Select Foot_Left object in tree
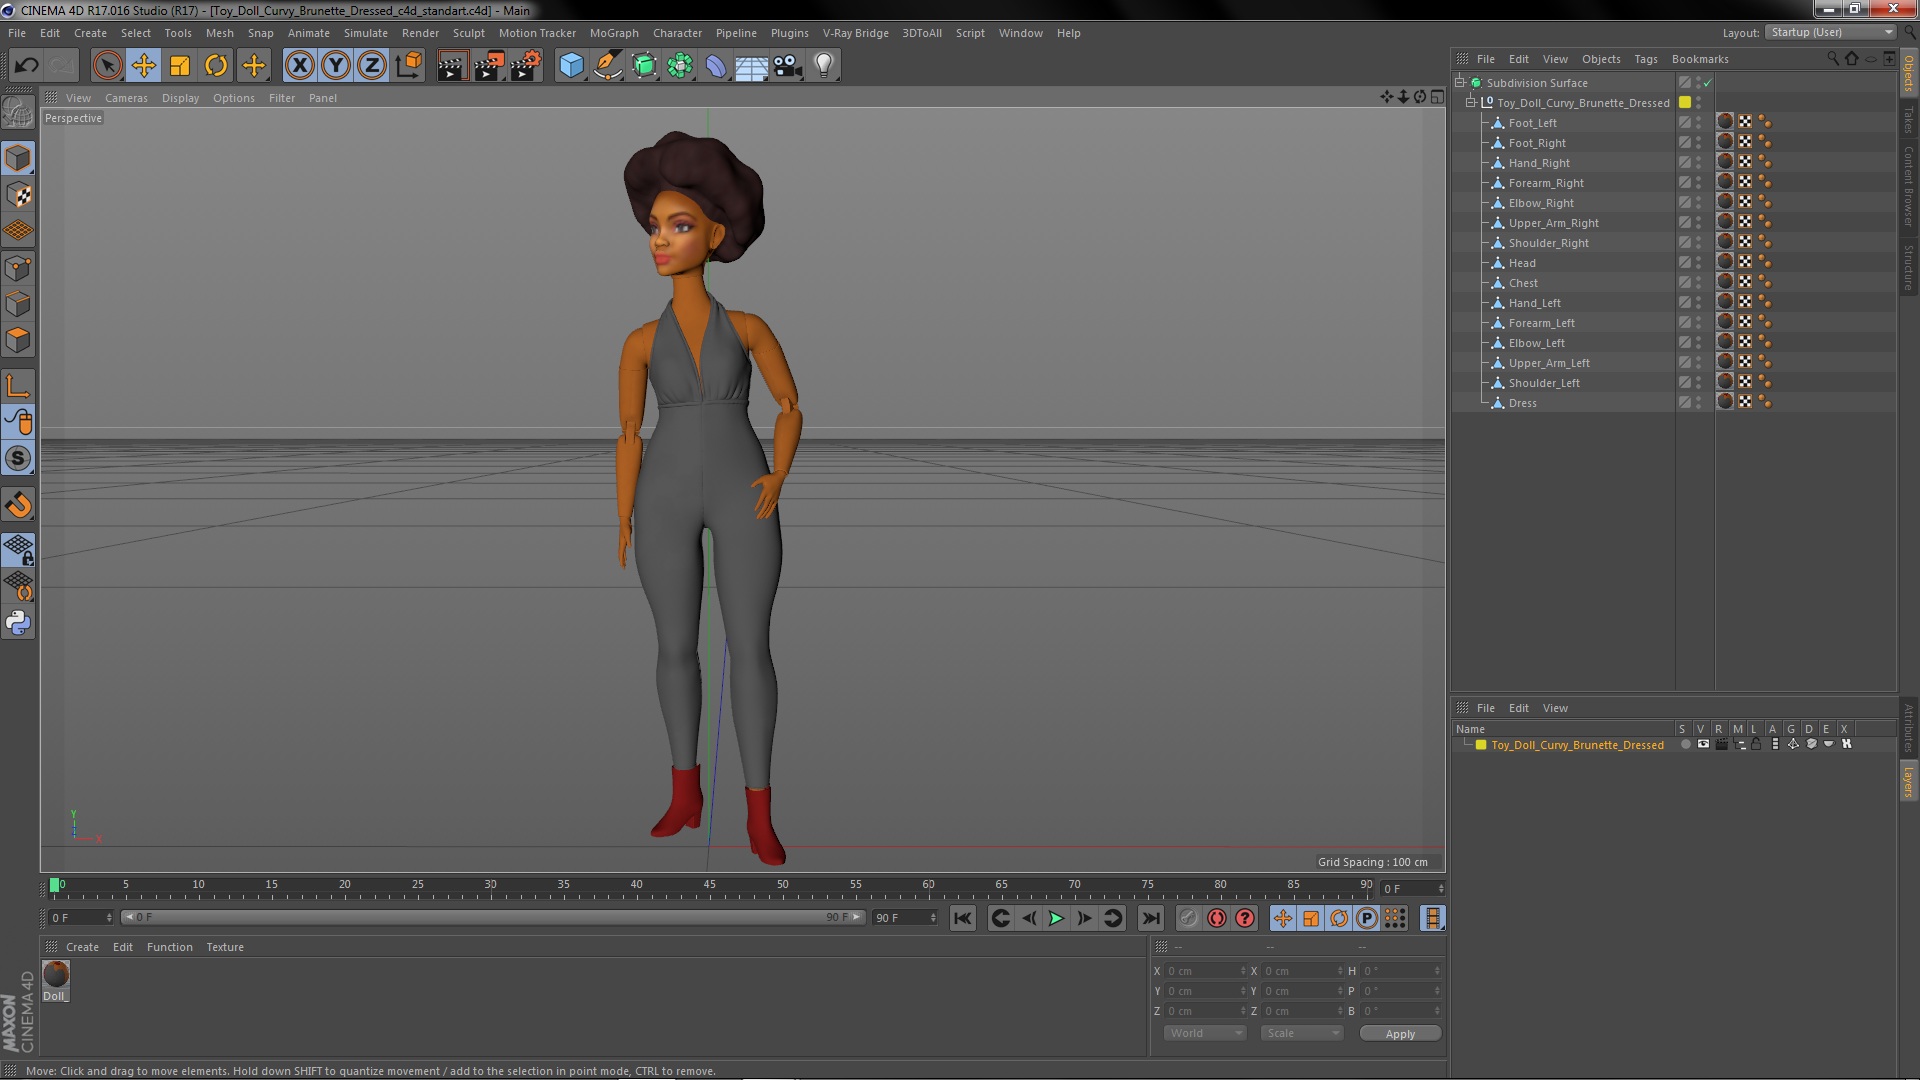This screenshot has height=1080, width=1920. click(x=1532, y=123)
